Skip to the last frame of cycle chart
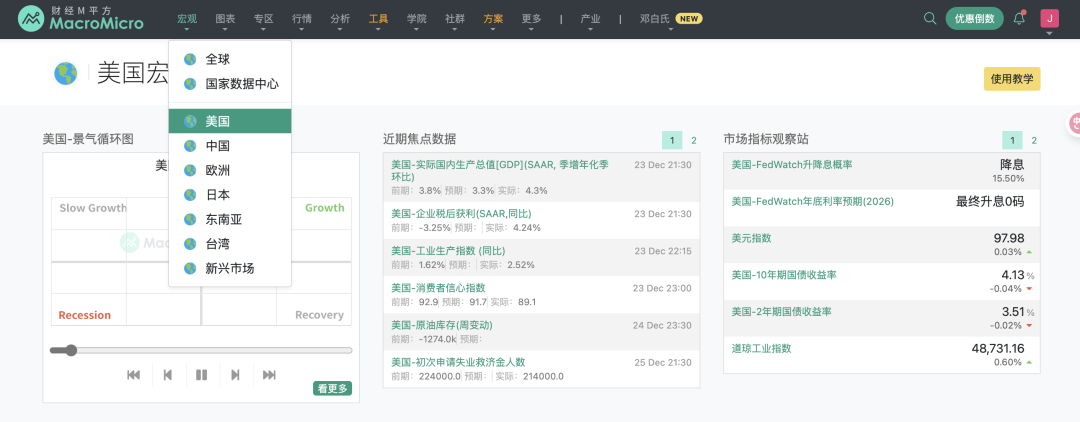The height and width of the screenshot is (422, 1080). pyautogui.click(x=269, y=375)
